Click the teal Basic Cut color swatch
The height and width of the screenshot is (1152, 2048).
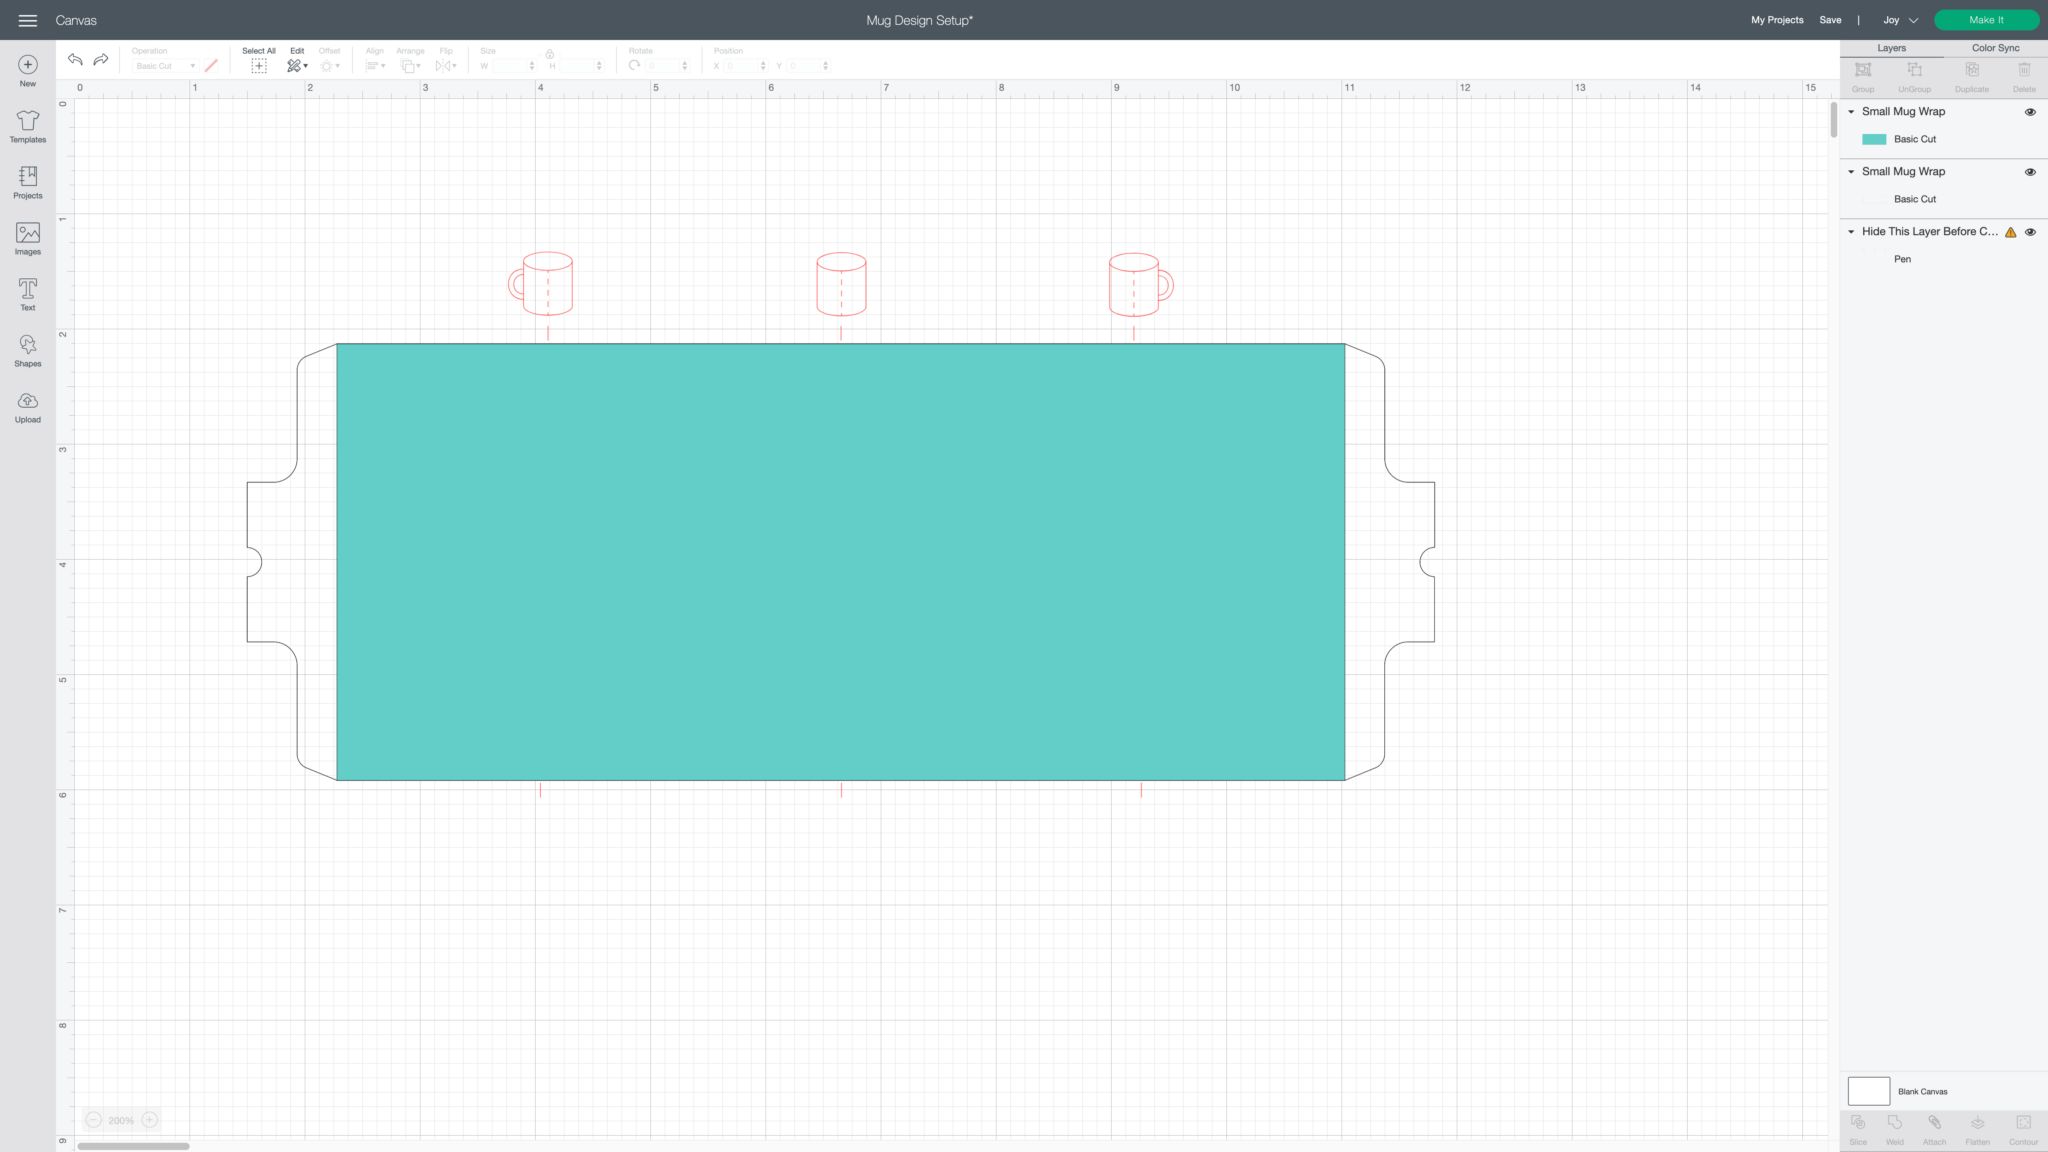(x=1874, y=140)
